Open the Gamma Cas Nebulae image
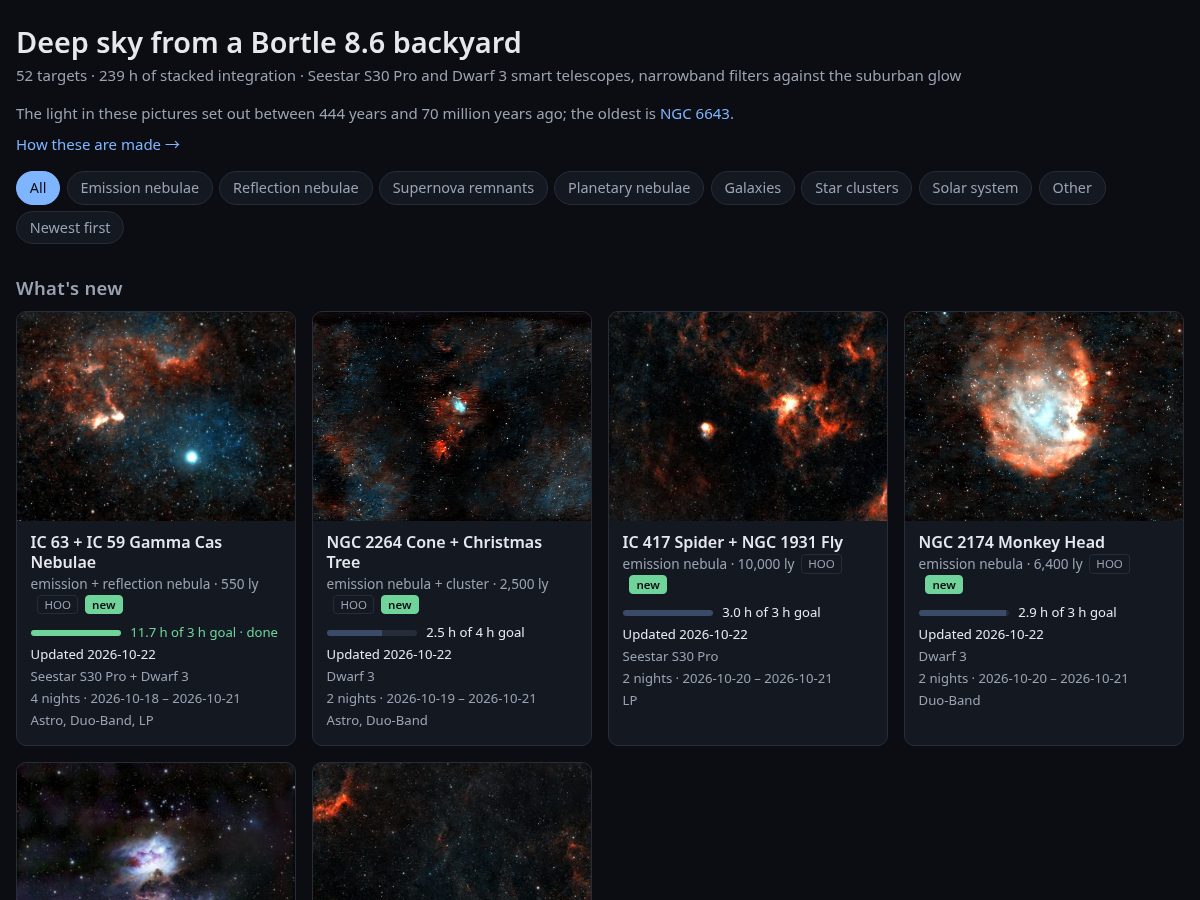Image resolution: width=1200 pixels, height=900 pixels. pyautogui.click(x=156, y=416)
